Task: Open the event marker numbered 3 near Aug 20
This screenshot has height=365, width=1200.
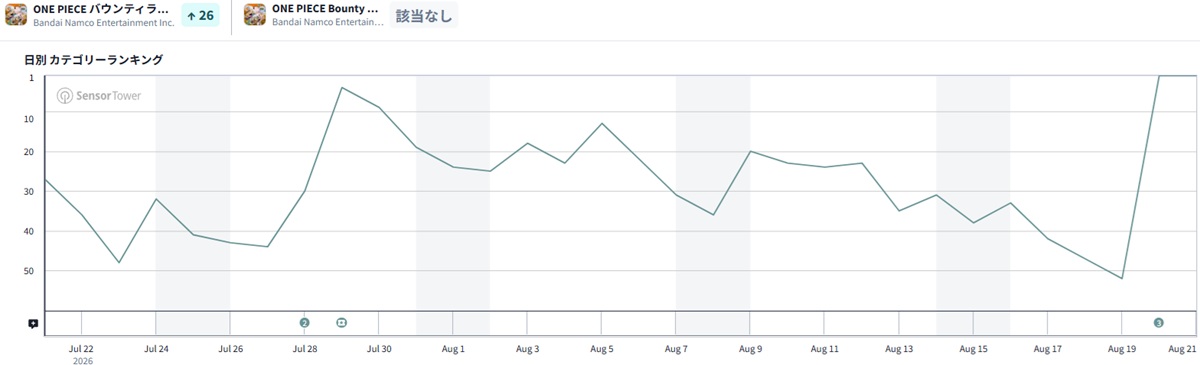Action: (x=1158, y=322)
